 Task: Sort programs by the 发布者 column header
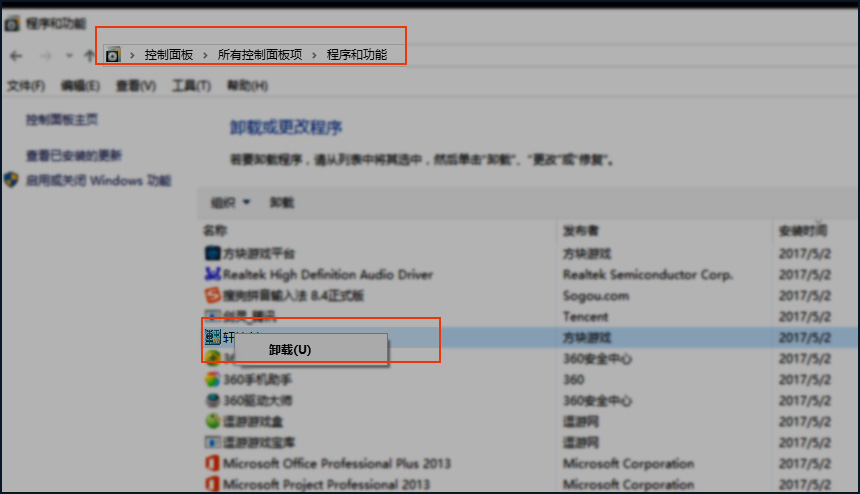pos(581,231)
